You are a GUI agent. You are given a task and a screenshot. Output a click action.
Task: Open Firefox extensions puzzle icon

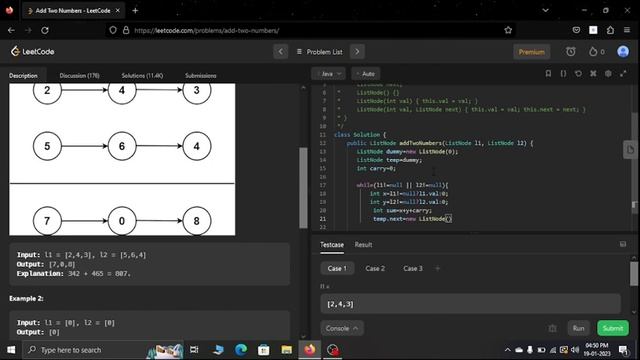point(610,30)
